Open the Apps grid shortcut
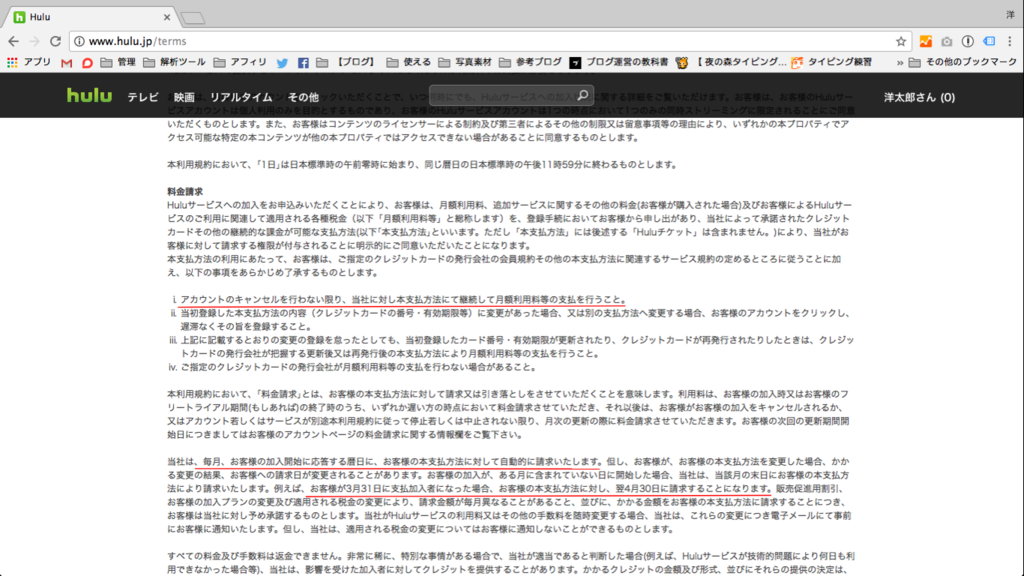 [x=29, y=62]
